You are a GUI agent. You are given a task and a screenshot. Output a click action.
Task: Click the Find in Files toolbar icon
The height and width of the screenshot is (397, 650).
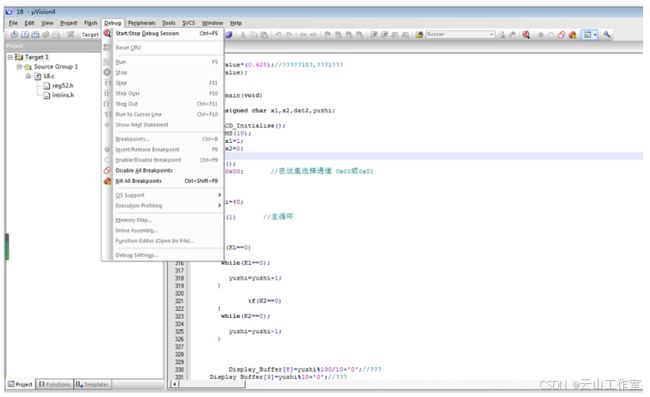(419, 35)
